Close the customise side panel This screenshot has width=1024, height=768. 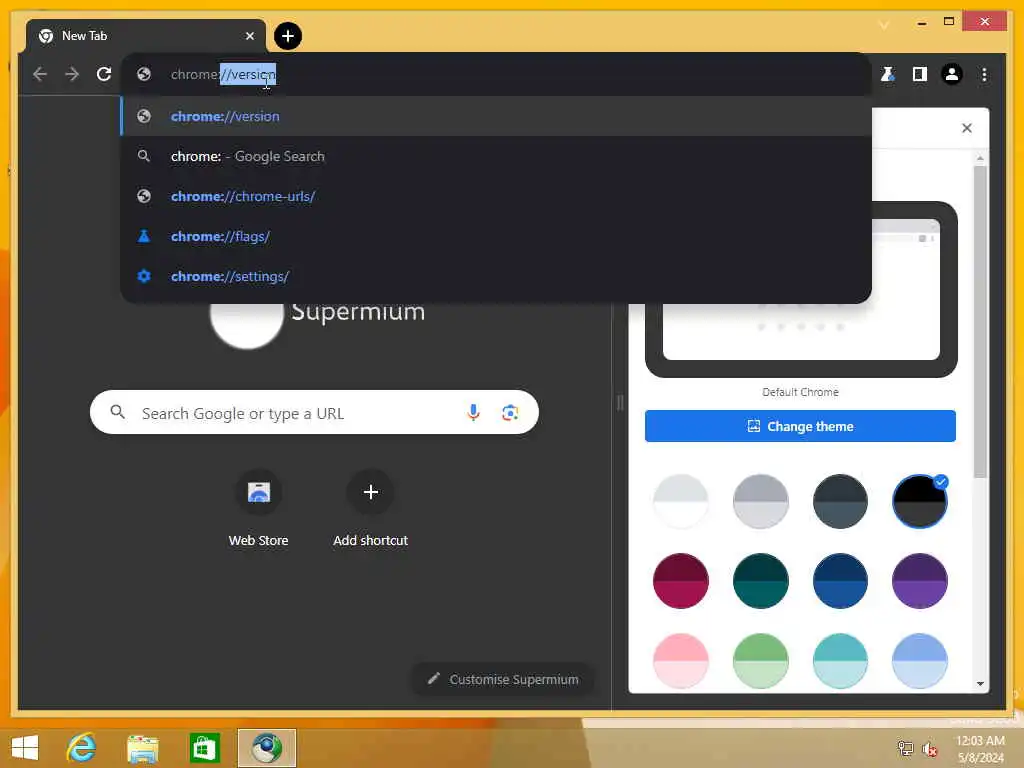[x=967, y=128]
